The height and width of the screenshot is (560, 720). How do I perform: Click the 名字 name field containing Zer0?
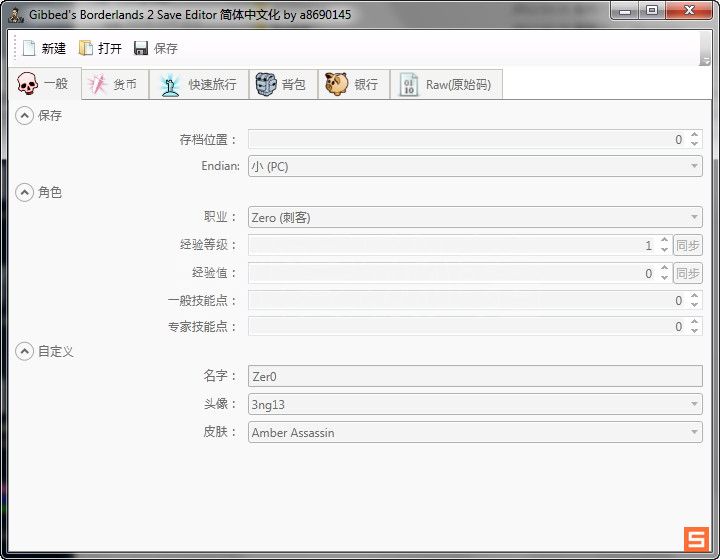pyautogui.click(x=475, y=376)
